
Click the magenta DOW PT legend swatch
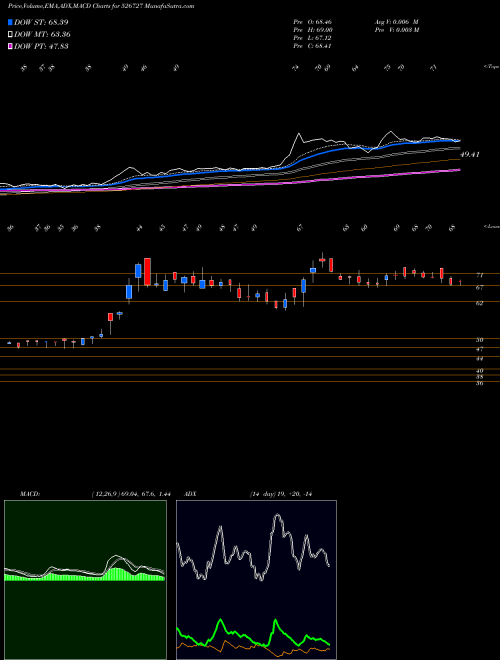[10, 46]
